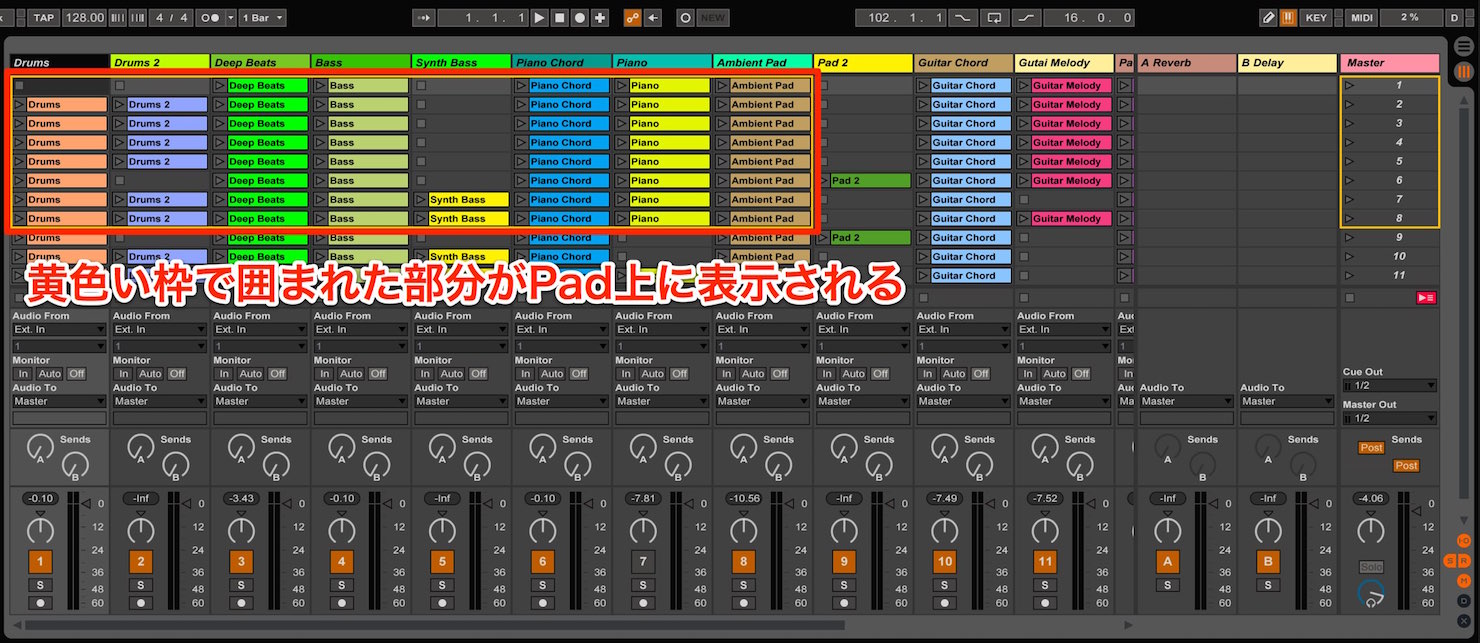Enable the Draw Mode pencil icon
Screen dimensions: 1480x643
pos(1269,18)
